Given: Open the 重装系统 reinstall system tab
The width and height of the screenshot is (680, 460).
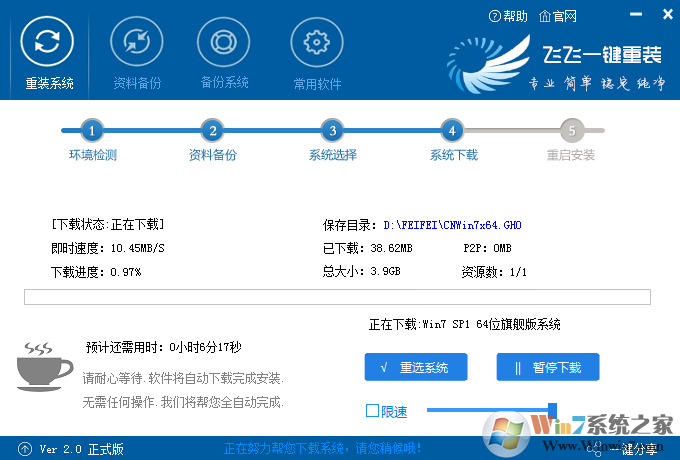Looking at the screenshot, I should point(48,53).
